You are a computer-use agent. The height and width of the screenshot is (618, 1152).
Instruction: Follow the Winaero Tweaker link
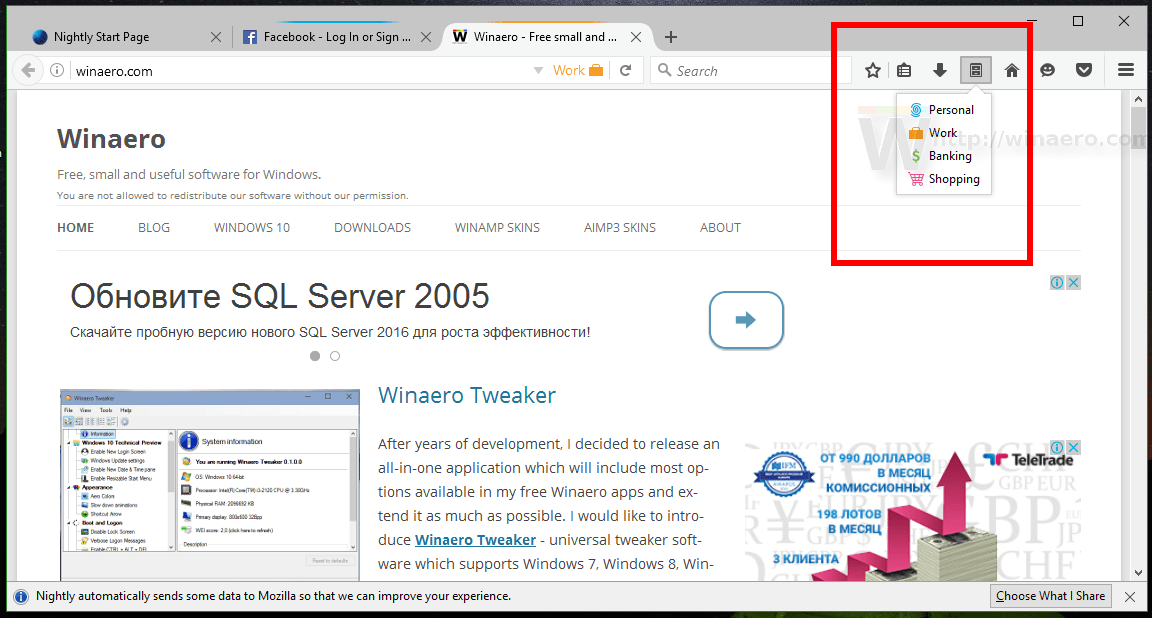[475, 539]
